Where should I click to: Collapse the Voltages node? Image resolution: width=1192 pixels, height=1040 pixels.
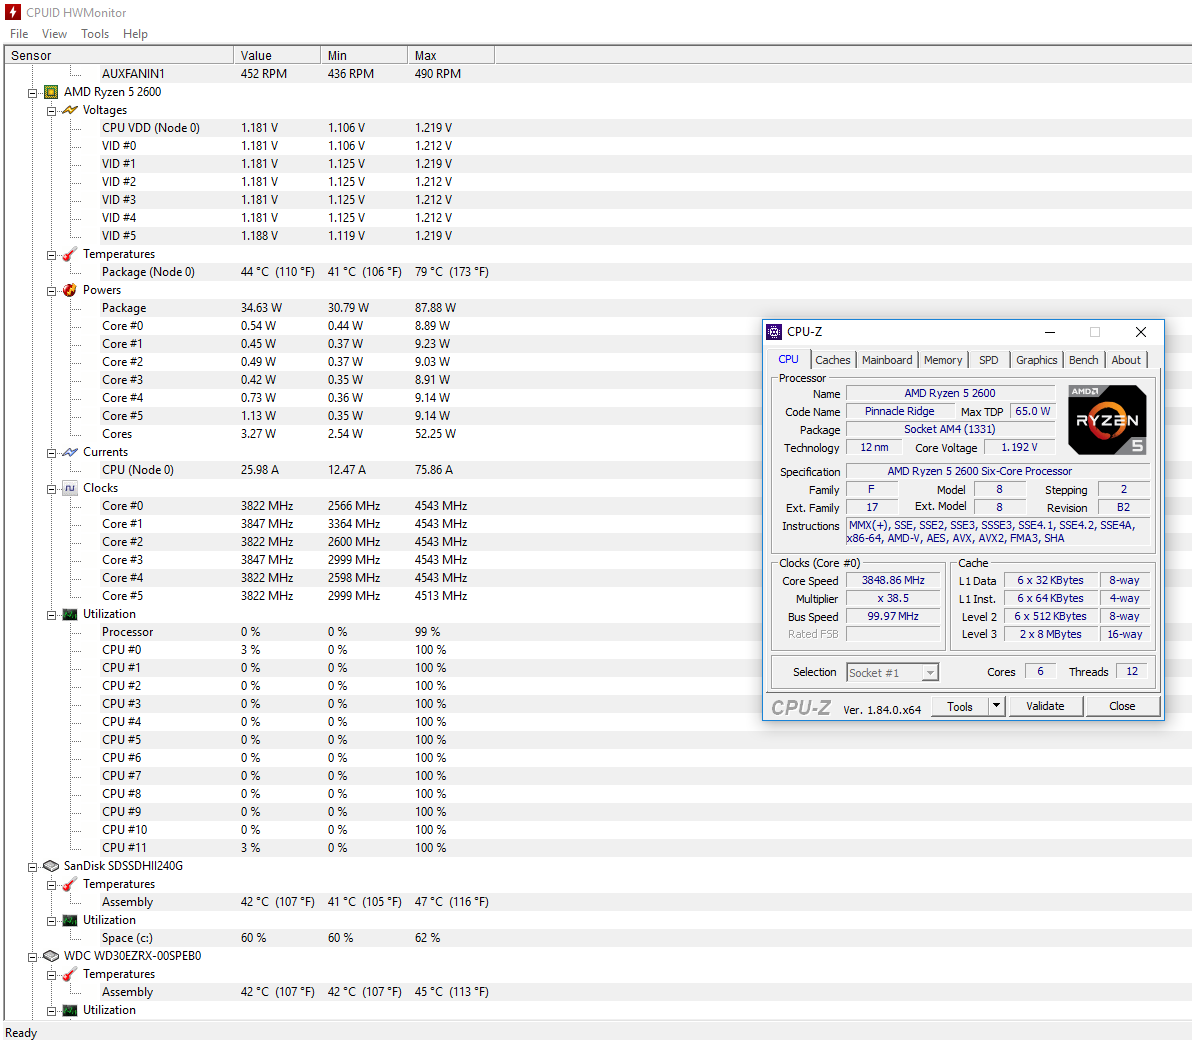pyautogui.click(x=52, y=111)
